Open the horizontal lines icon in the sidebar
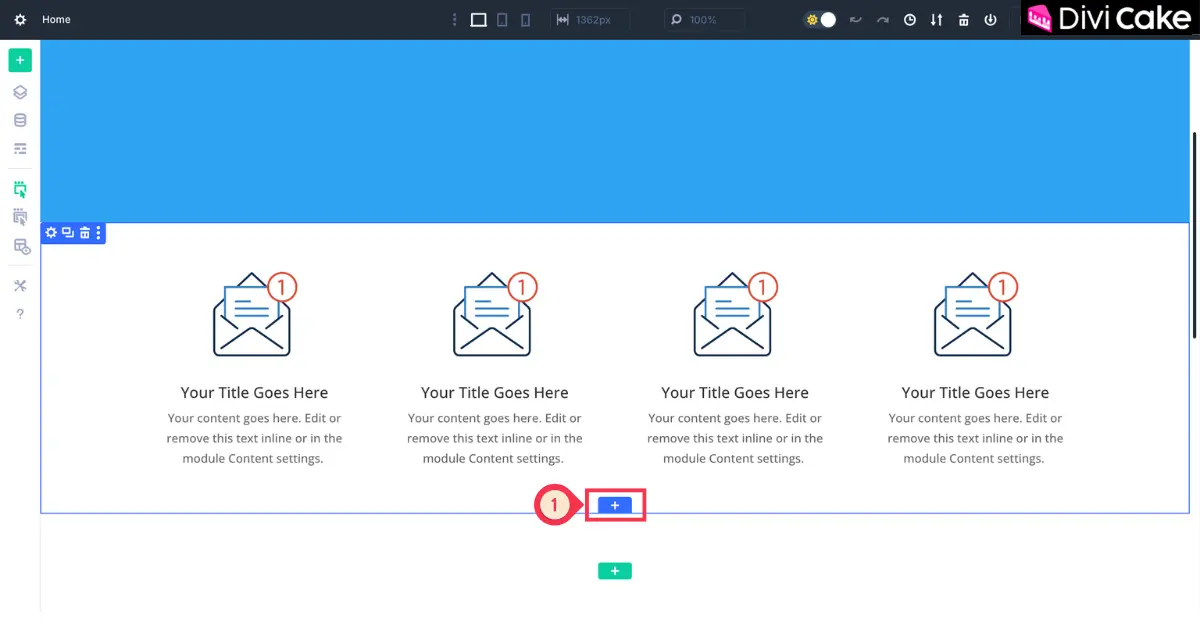Screen dimensions: 1200x630 pyautogui.click(x=20, y=148)
